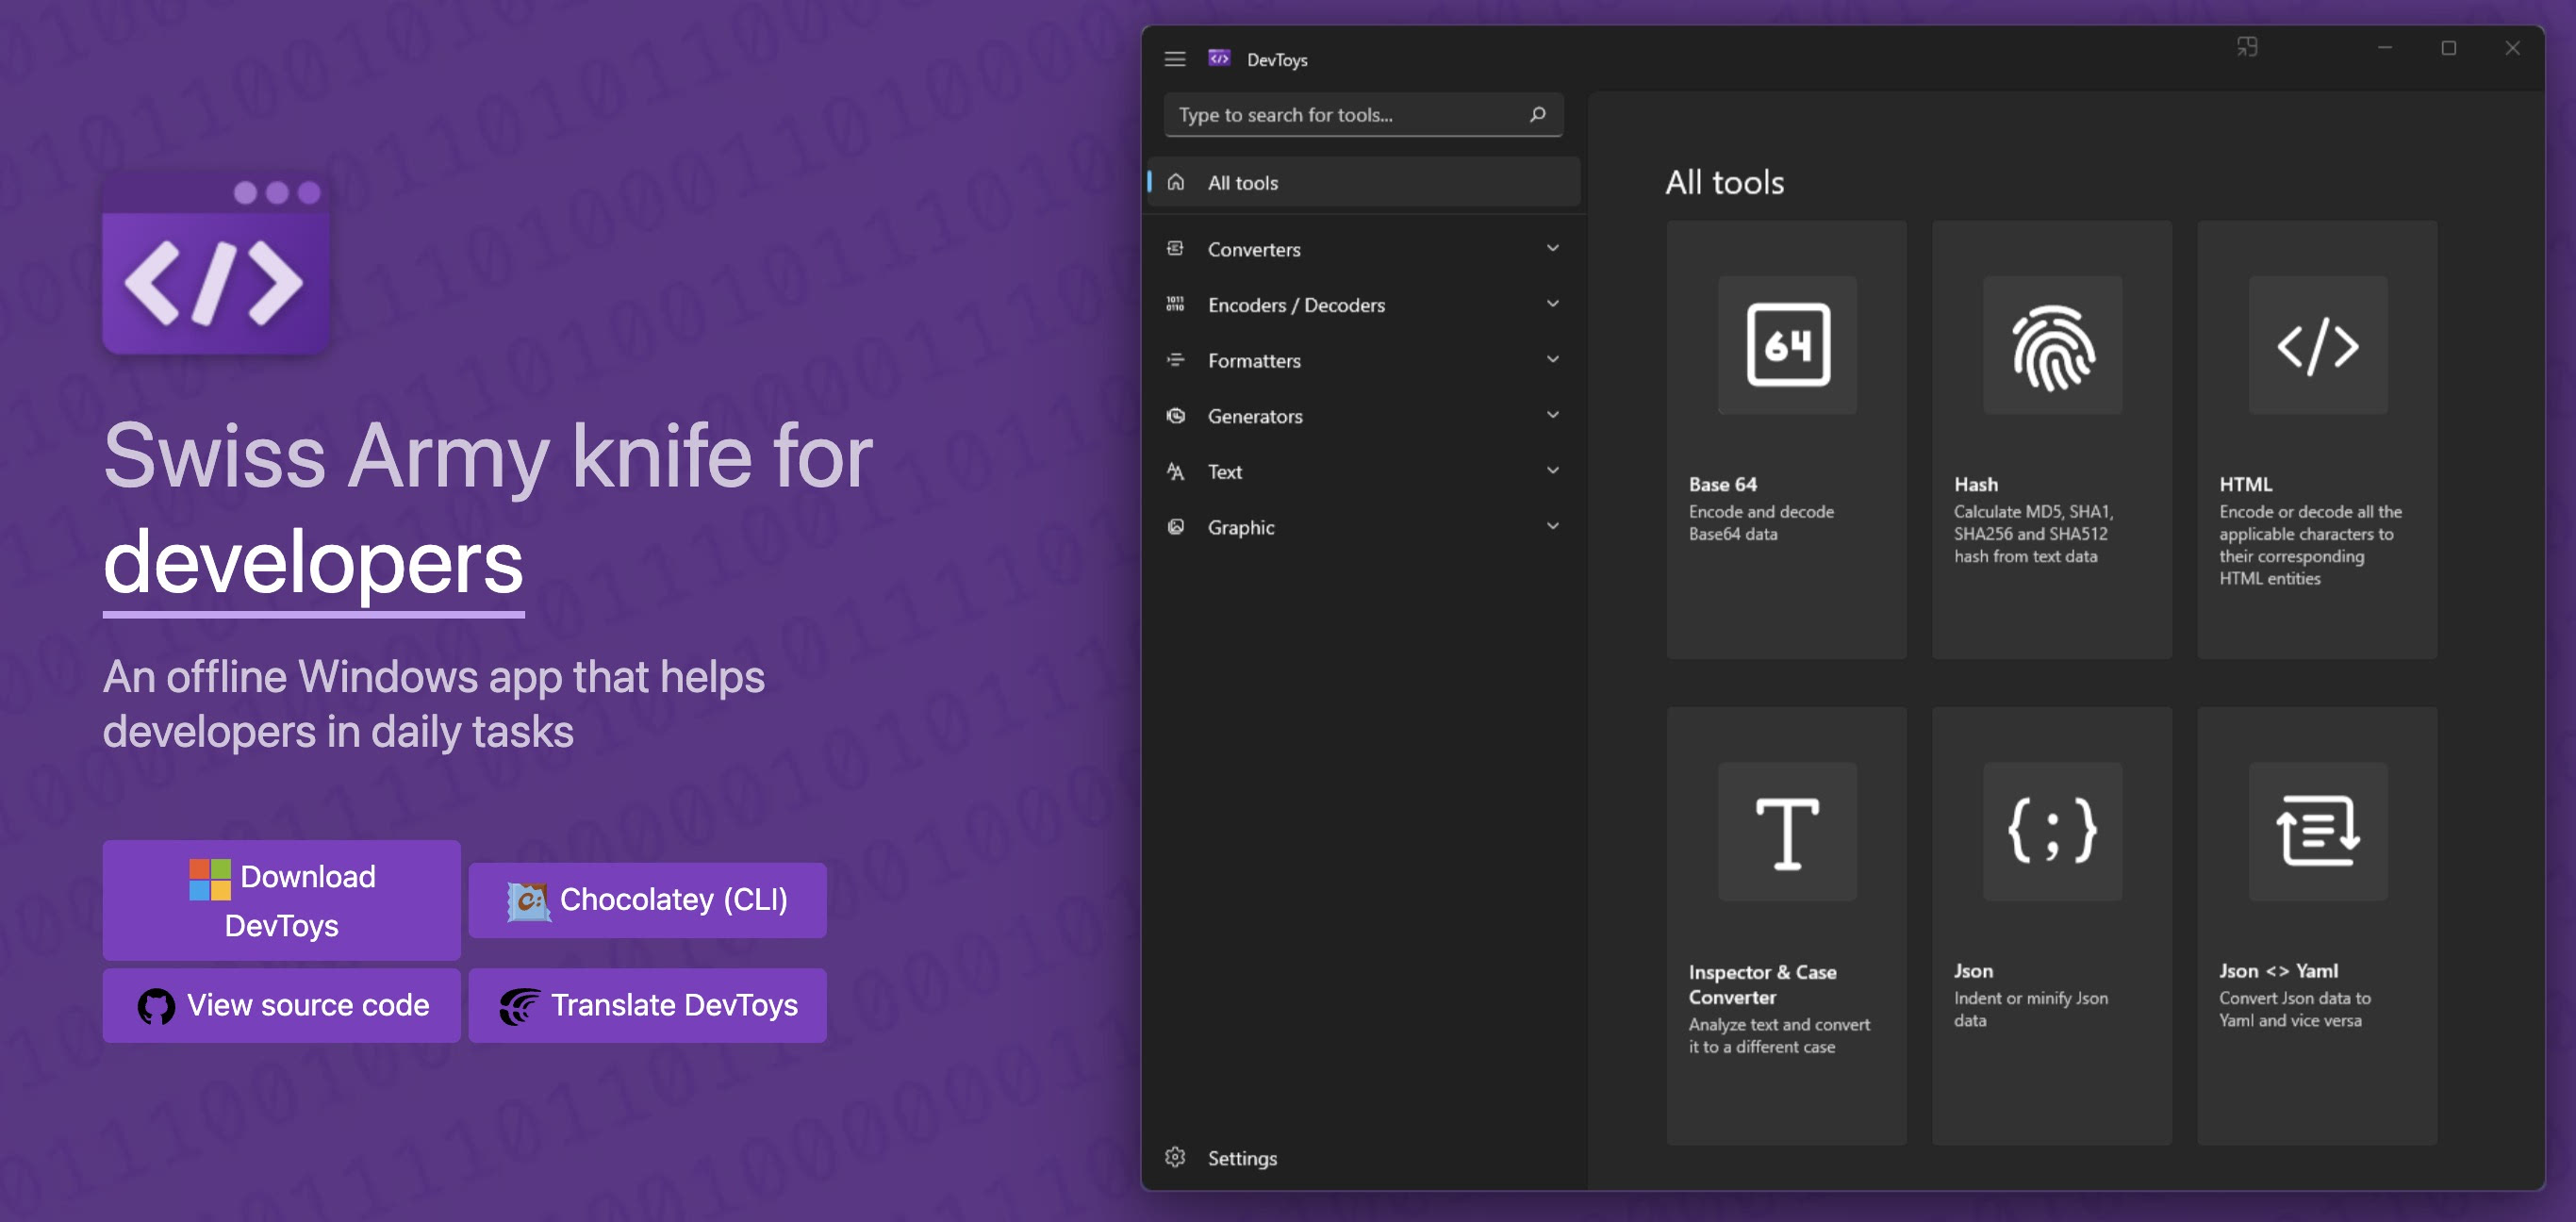Screen dimensions: 2576x1222
Task: Click 'Analyze text and convert' description
Action: coord(1779,1036)
